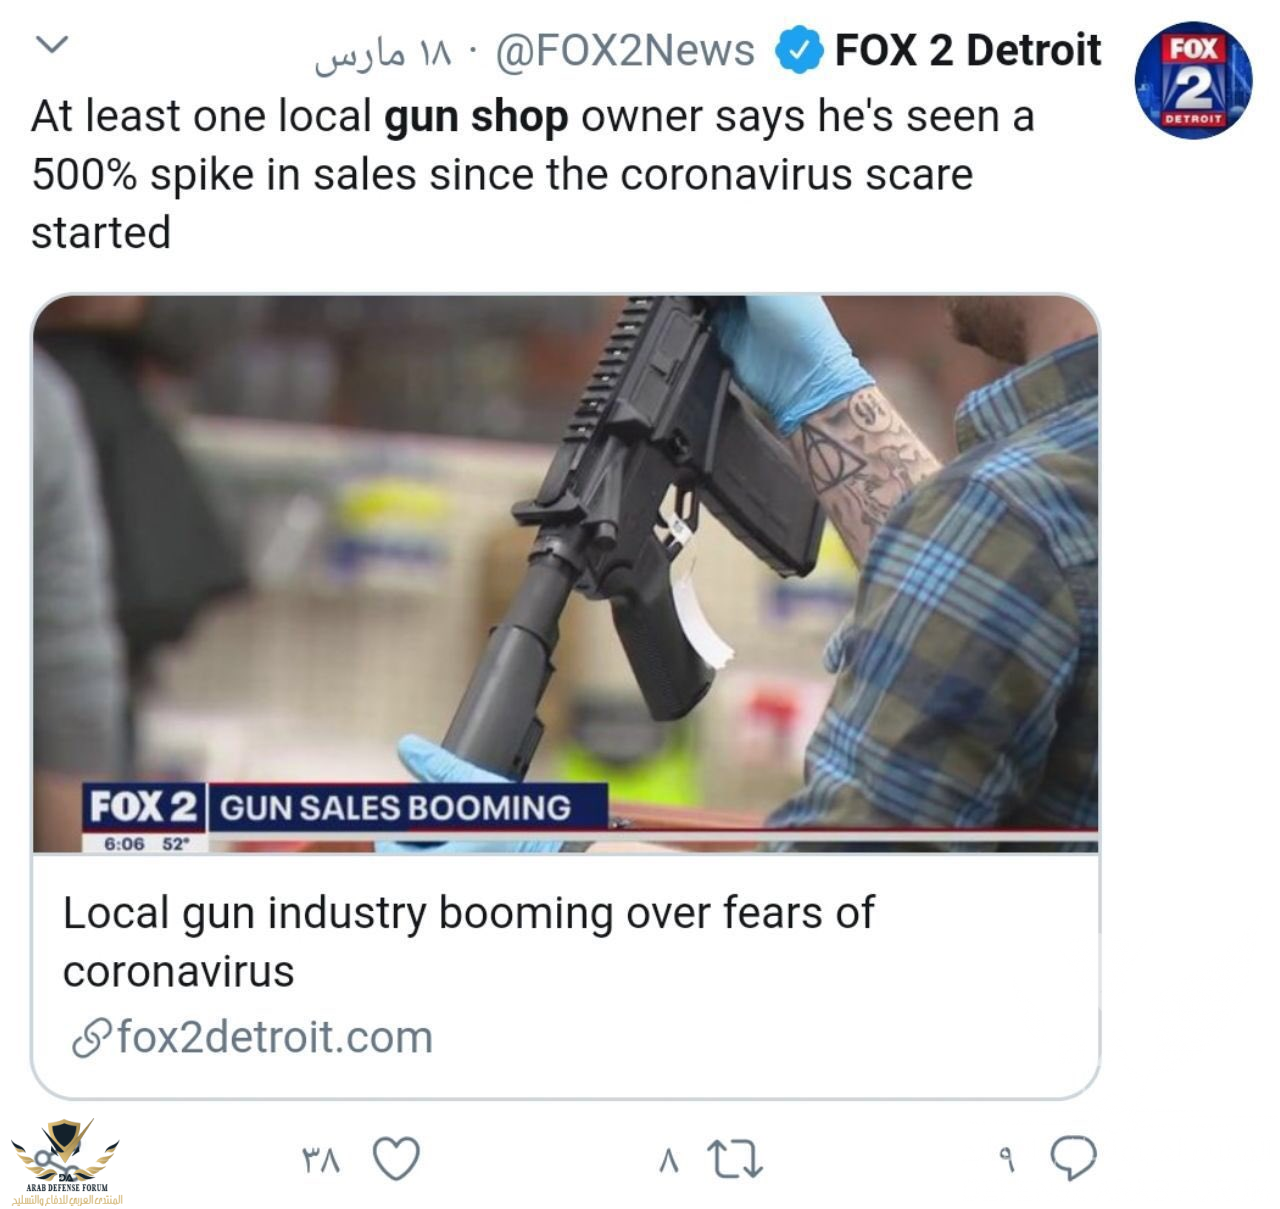Open 'Local gun industry booming' headline link
1280x1209 pixels.
(468, 941)
